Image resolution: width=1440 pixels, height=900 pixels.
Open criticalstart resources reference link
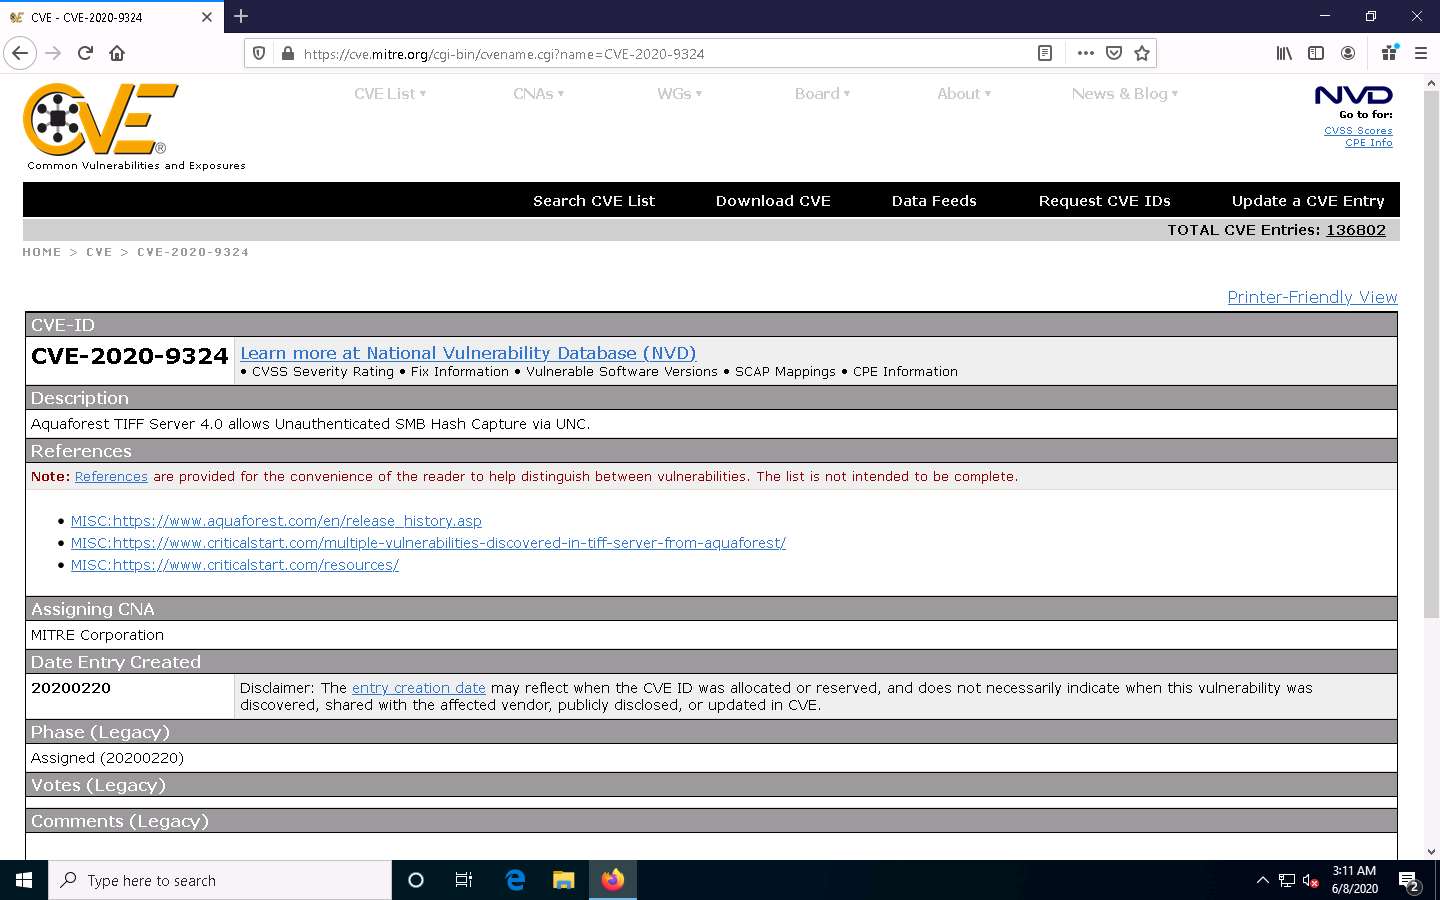[x=235, y=565]
